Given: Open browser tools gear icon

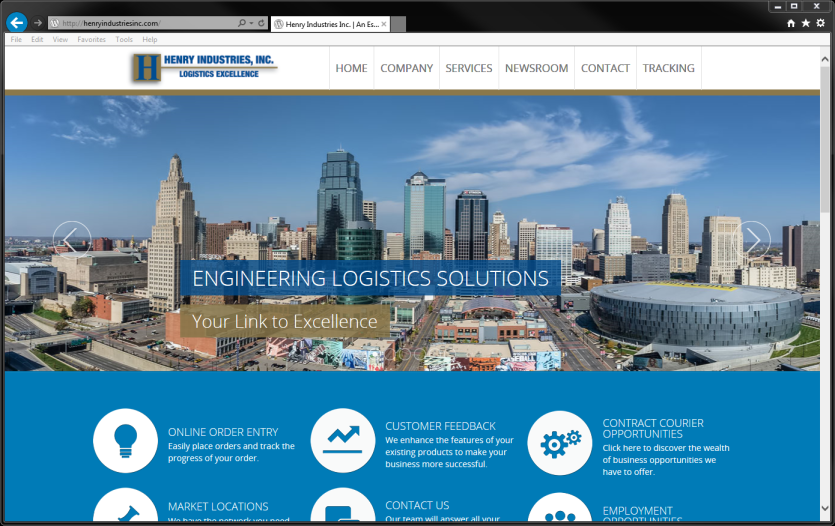Looking at the screenshot, I should pos(821,22).
